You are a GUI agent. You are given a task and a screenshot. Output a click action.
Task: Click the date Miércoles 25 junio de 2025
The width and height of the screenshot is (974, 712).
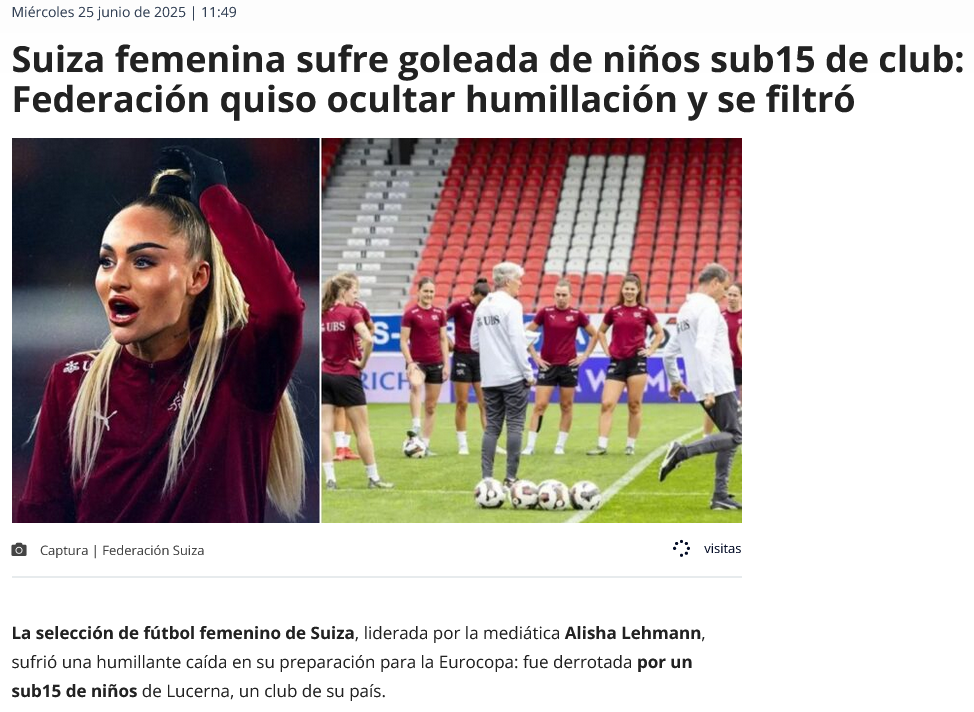click(x=99, y=12)
